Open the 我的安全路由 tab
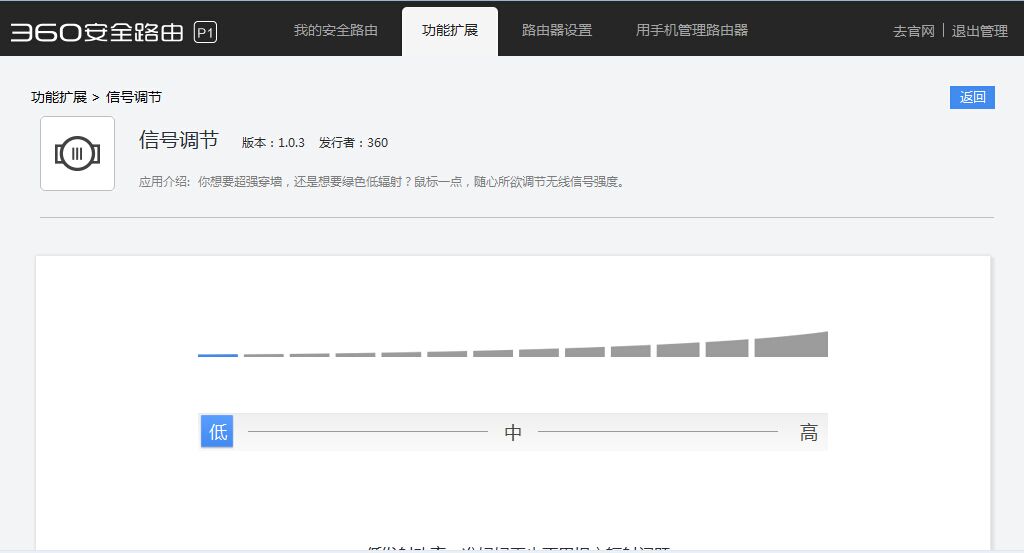 (336, 30)
